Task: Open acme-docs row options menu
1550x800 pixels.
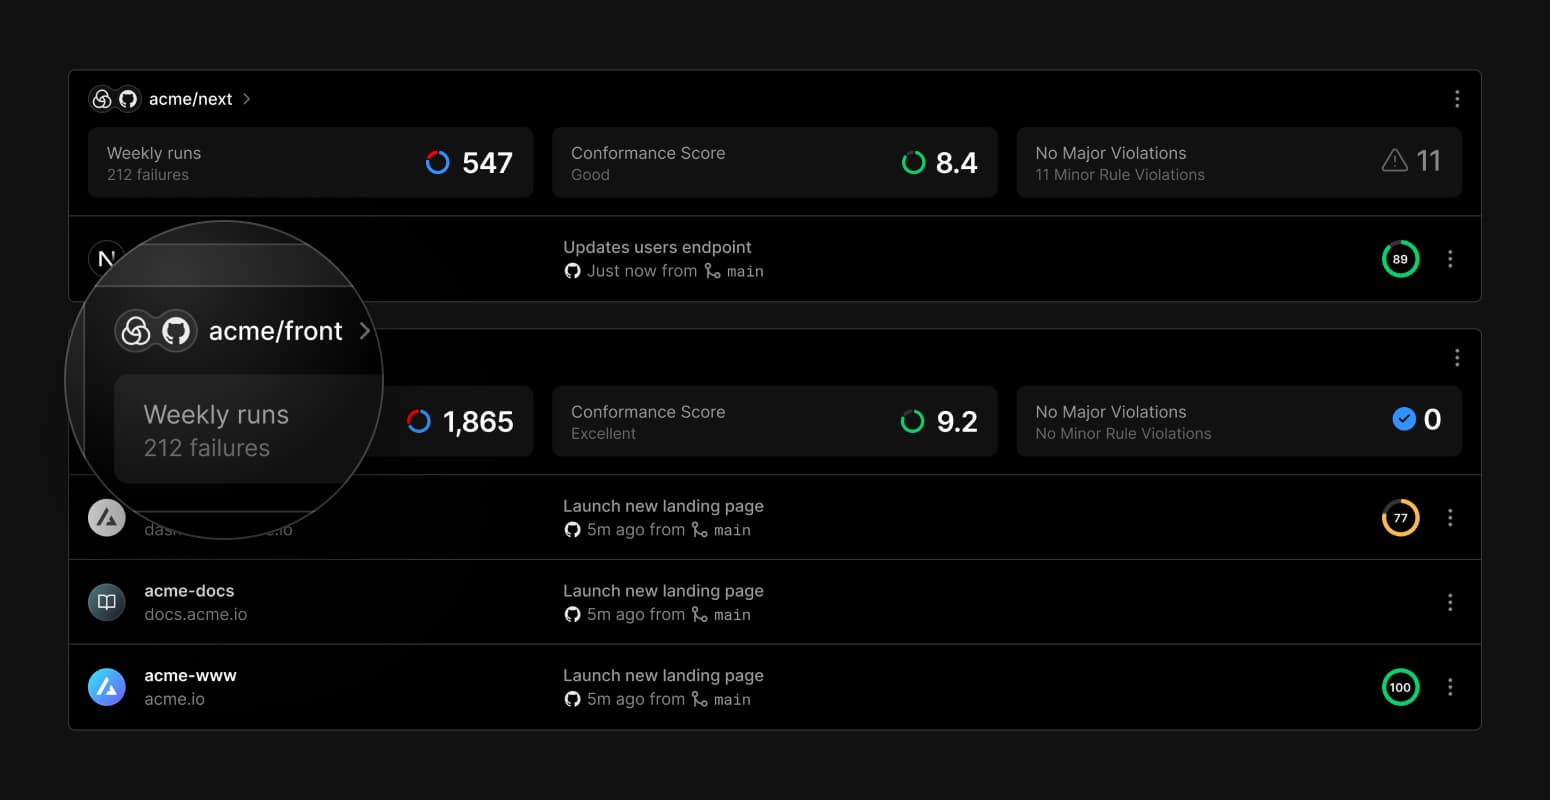Action: [x=1450, y=602]
